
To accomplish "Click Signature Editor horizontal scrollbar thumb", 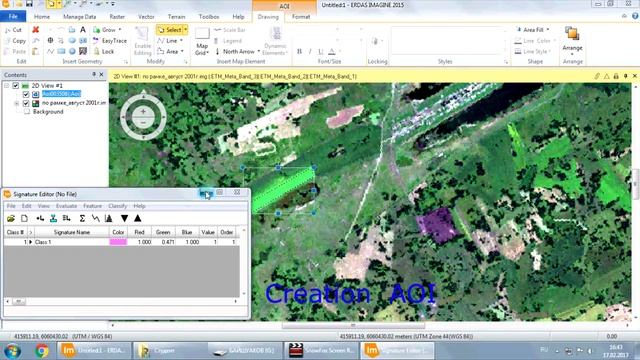I will pyautogui.click(x=18, y=301).
